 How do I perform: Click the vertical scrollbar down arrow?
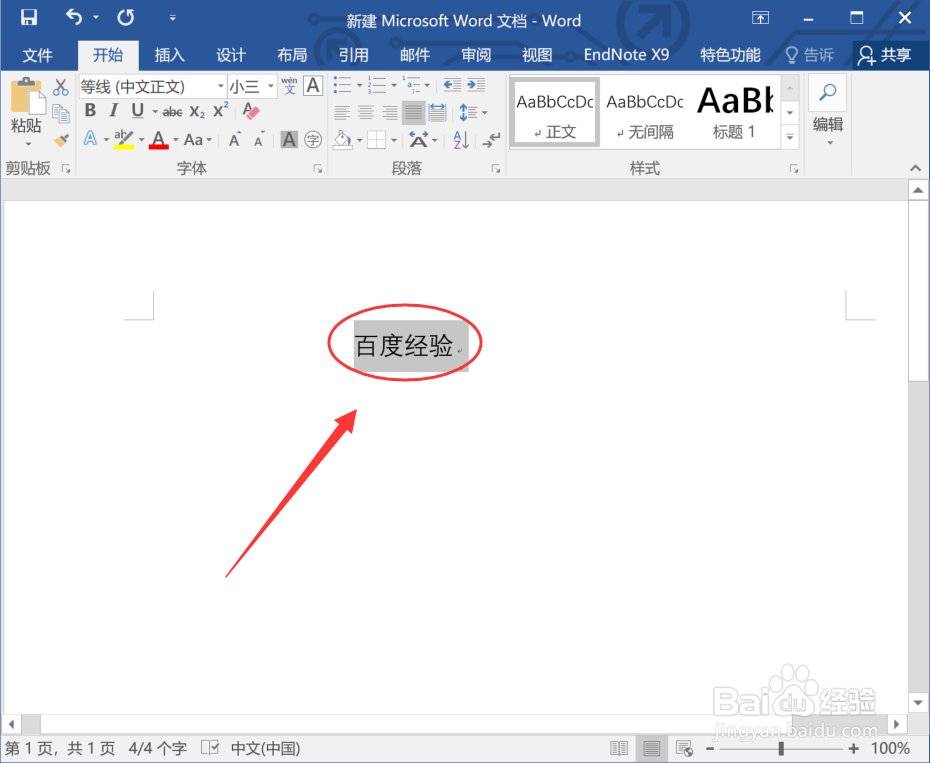click(918, 703)
